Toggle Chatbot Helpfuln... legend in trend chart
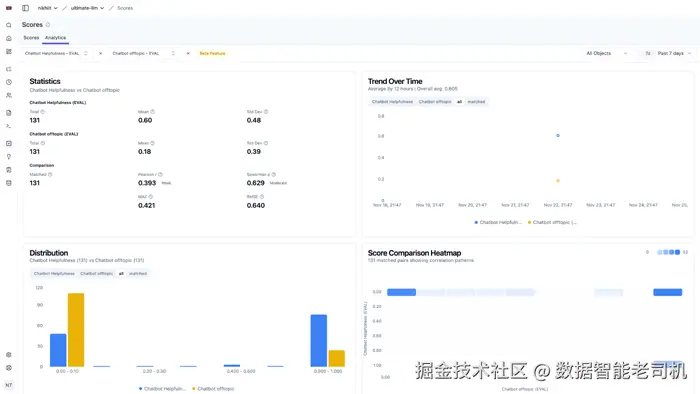The image size is (700, 394). point(498,222)
